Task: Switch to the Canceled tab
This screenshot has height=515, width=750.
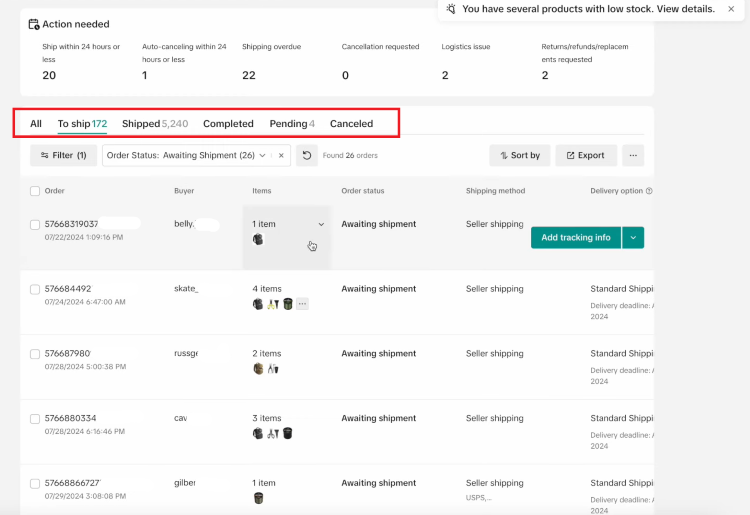Action: coord(351,124)
